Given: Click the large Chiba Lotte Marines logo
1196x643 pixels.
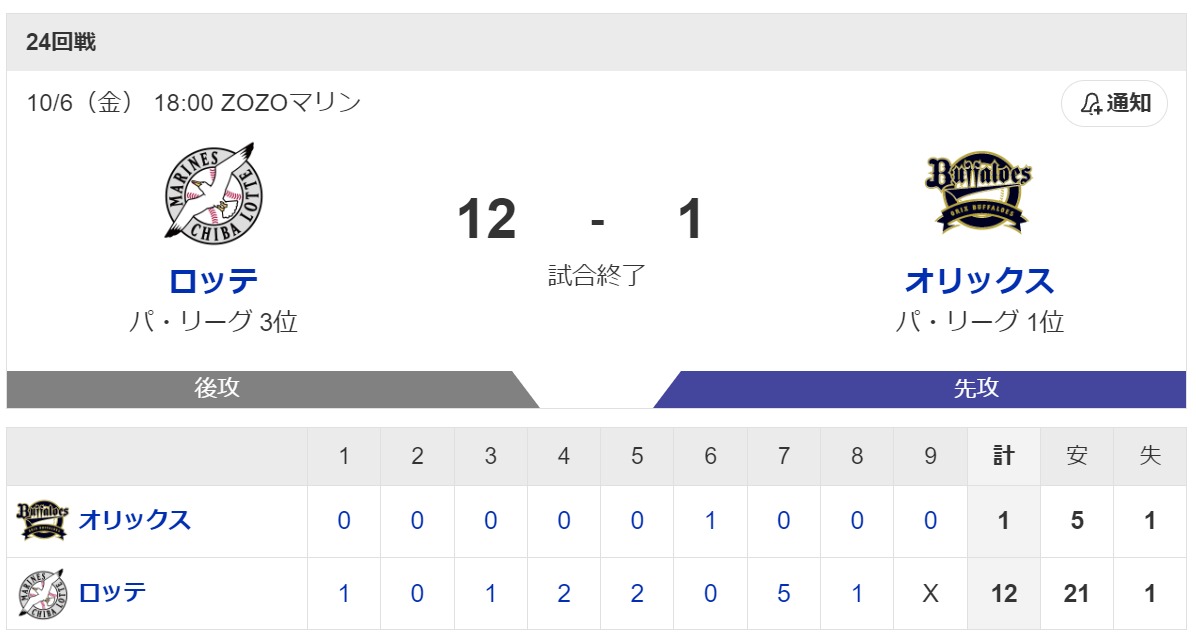Looking at the screenshot, I should click(213, 193).
